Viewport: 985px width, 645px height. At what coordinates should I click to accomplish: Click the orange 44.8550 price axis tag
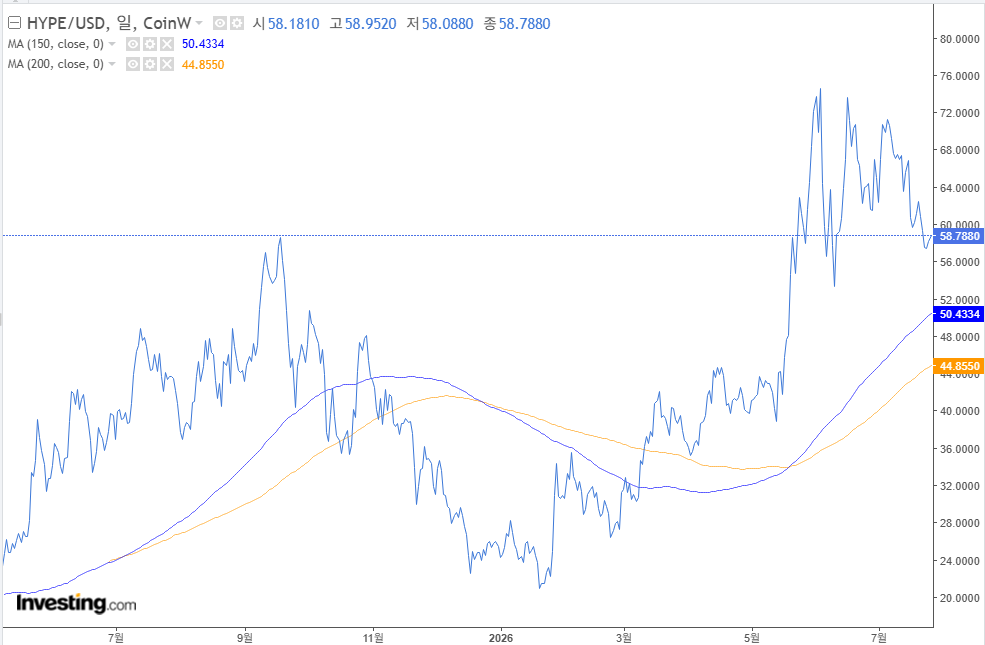click(x=959, y=366)
